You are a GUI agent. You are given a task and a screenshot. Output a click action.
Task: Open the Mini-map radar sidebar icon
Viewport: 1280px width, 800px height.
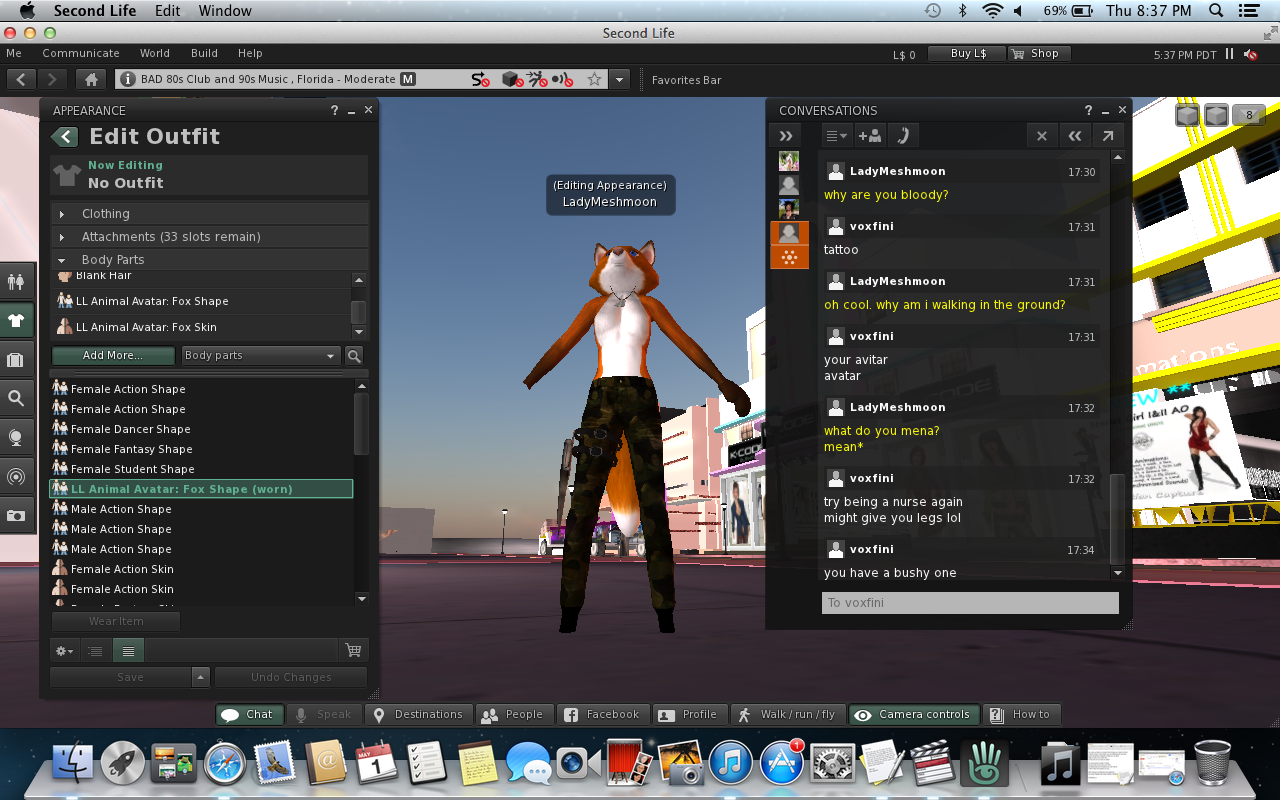tap(16, 476)
